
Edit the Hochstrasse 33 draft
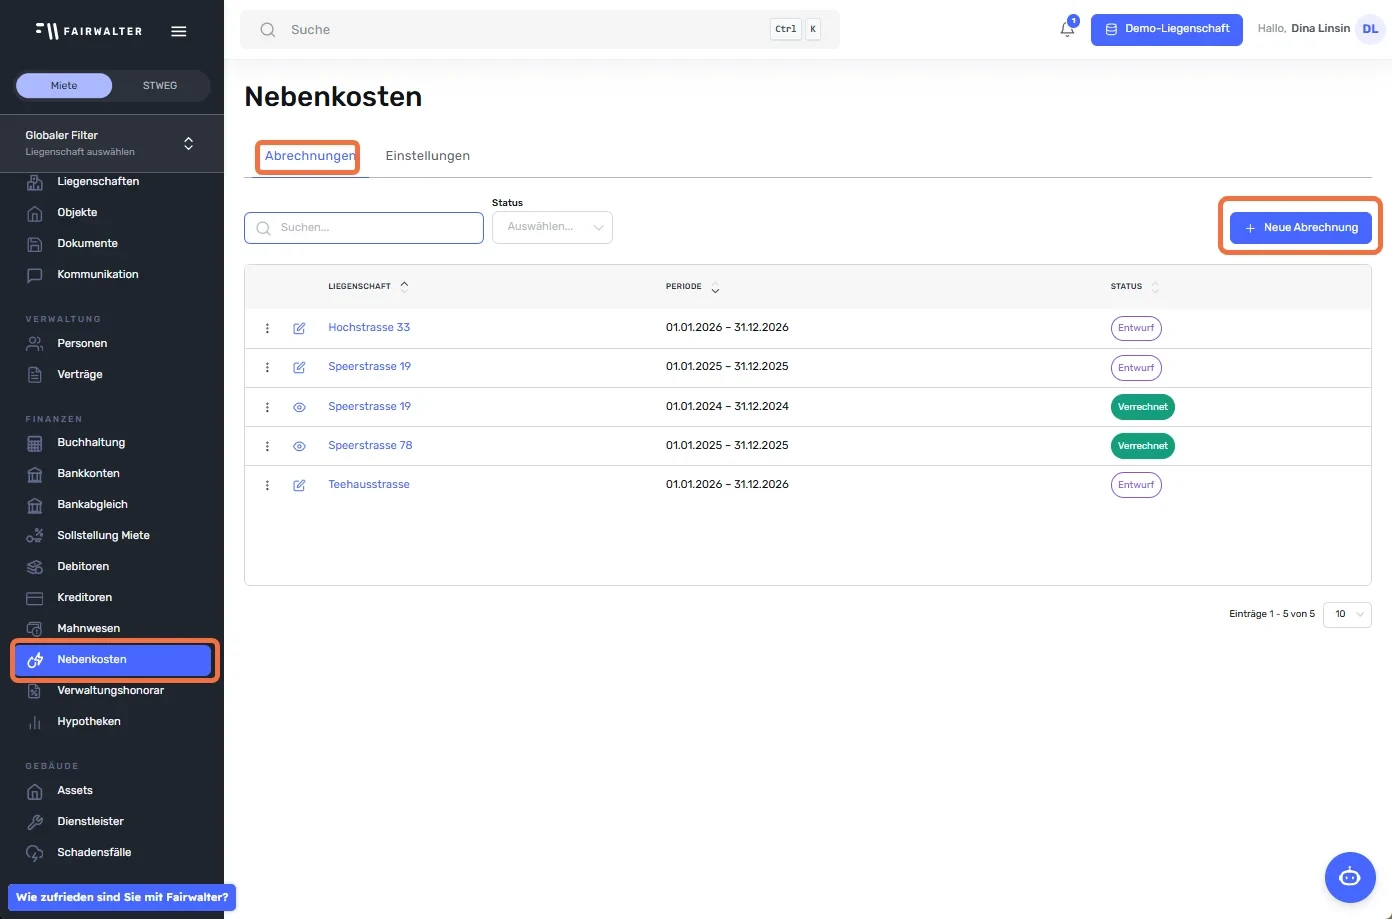point(299,328)
